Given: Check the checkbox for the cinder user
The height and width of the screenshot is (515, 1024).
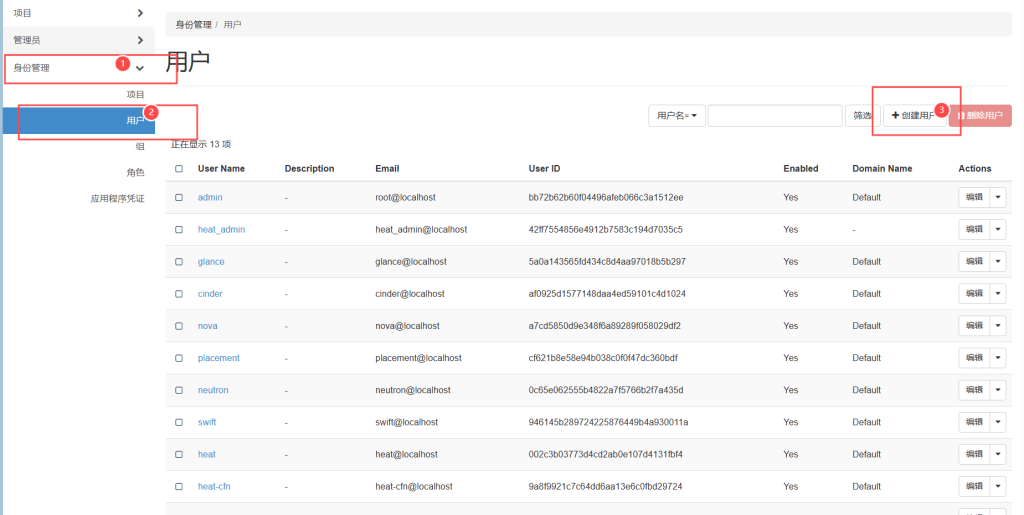Looking at the screenshot, I should pyautogui.click(x=179, y=294).
